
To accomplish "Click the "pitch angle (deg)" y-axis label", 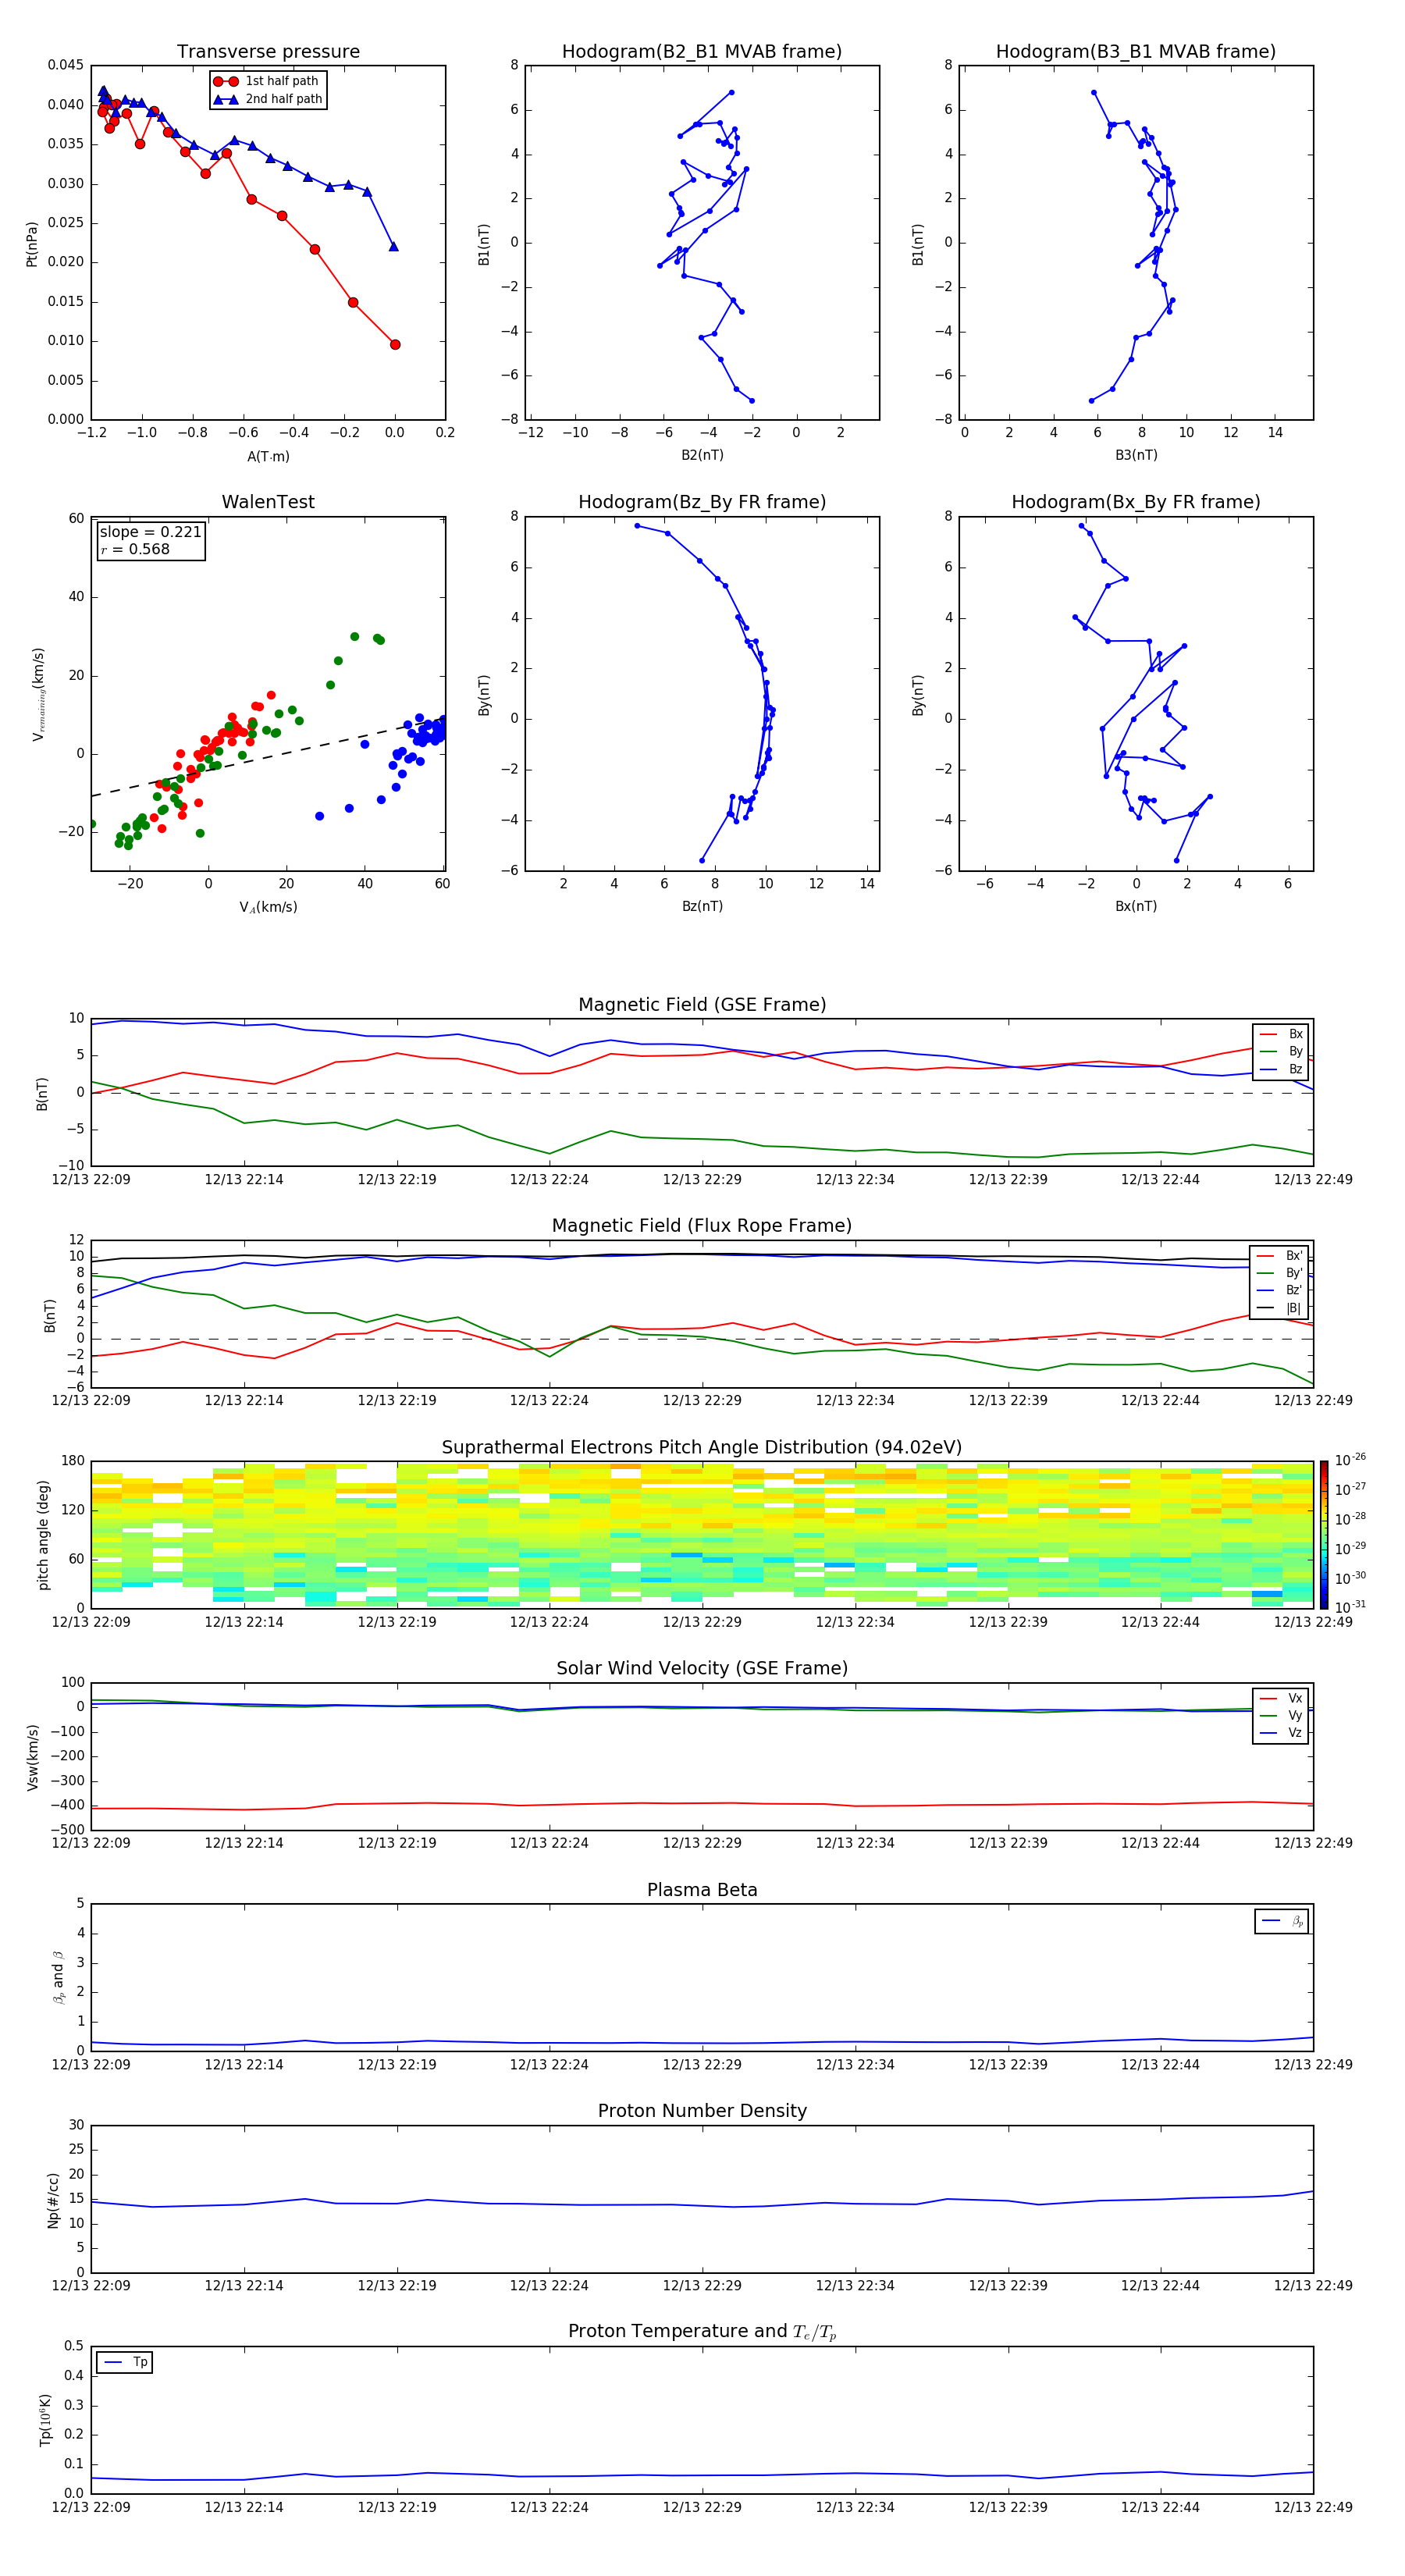I will (43, 1535).
